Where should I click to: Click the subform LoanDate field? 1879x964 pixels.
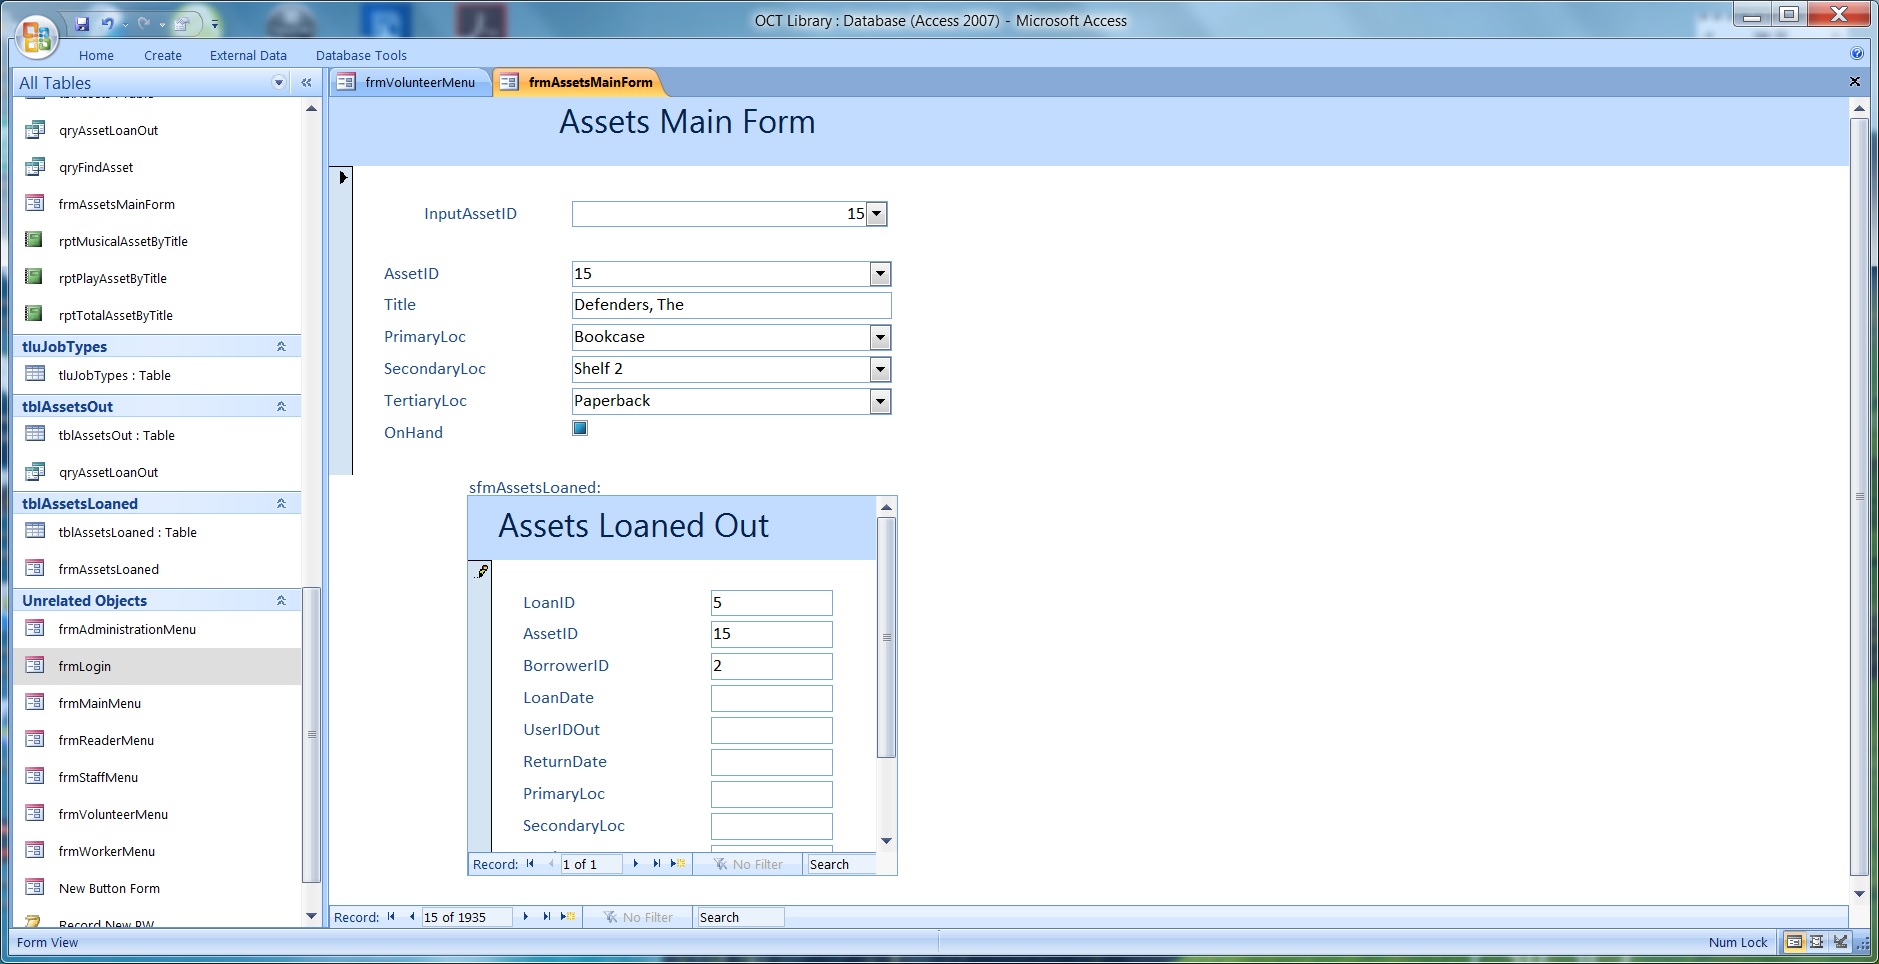771,698
